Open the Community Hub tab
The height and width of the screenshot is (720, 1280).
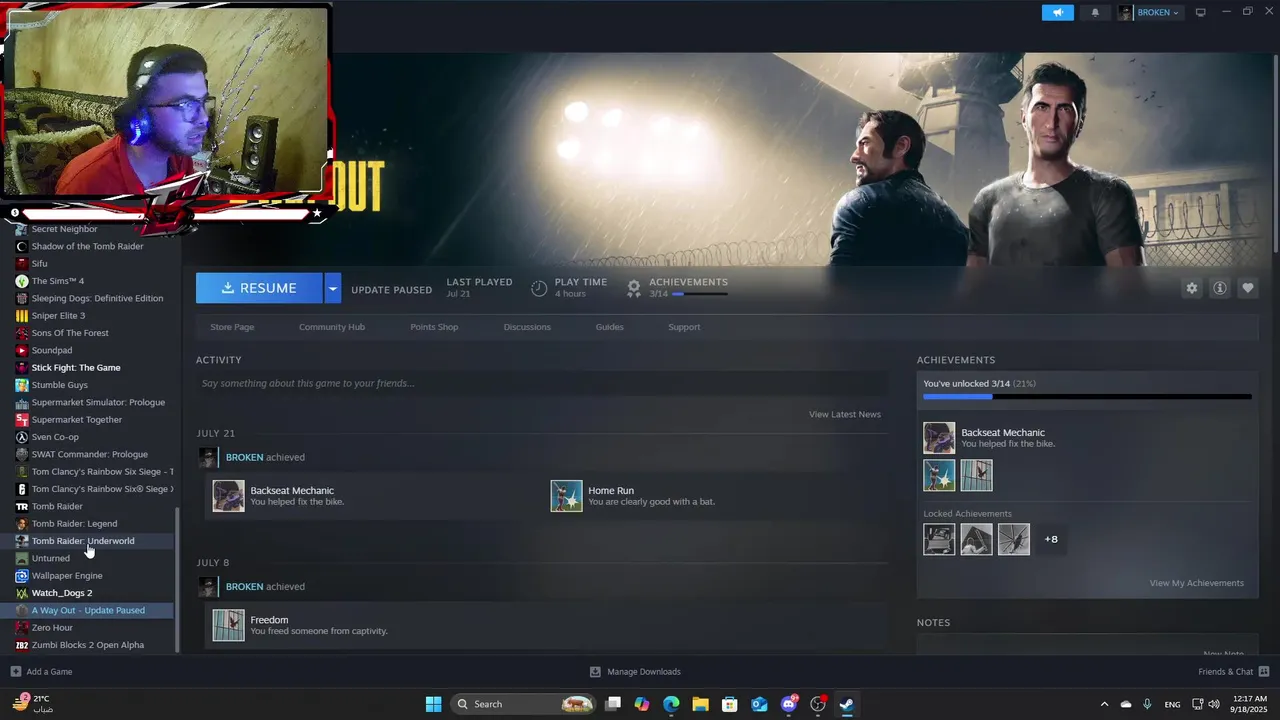[332, 327]
